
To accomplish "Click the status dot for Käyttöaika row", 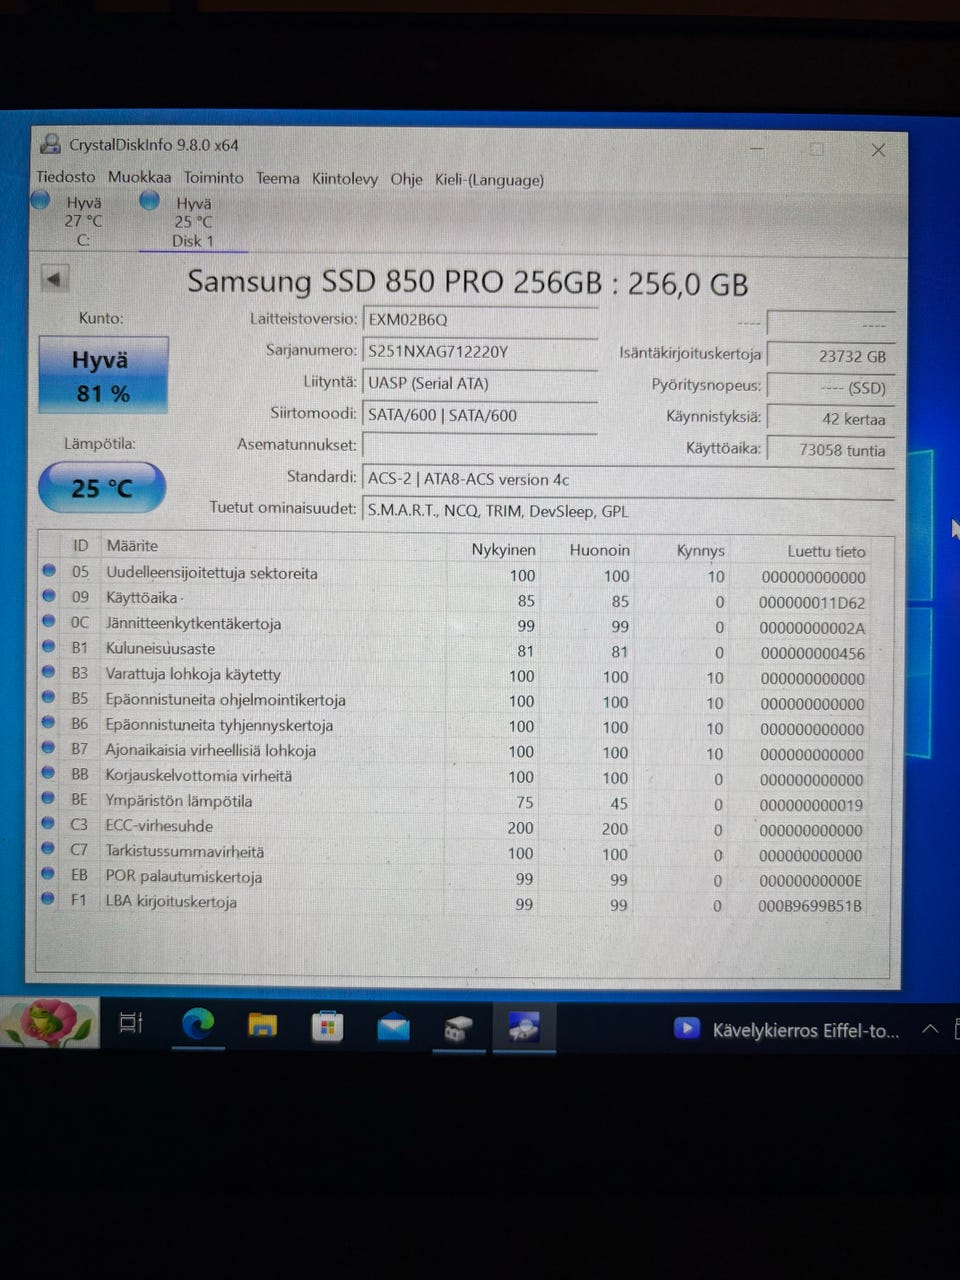I will point(49,597).
